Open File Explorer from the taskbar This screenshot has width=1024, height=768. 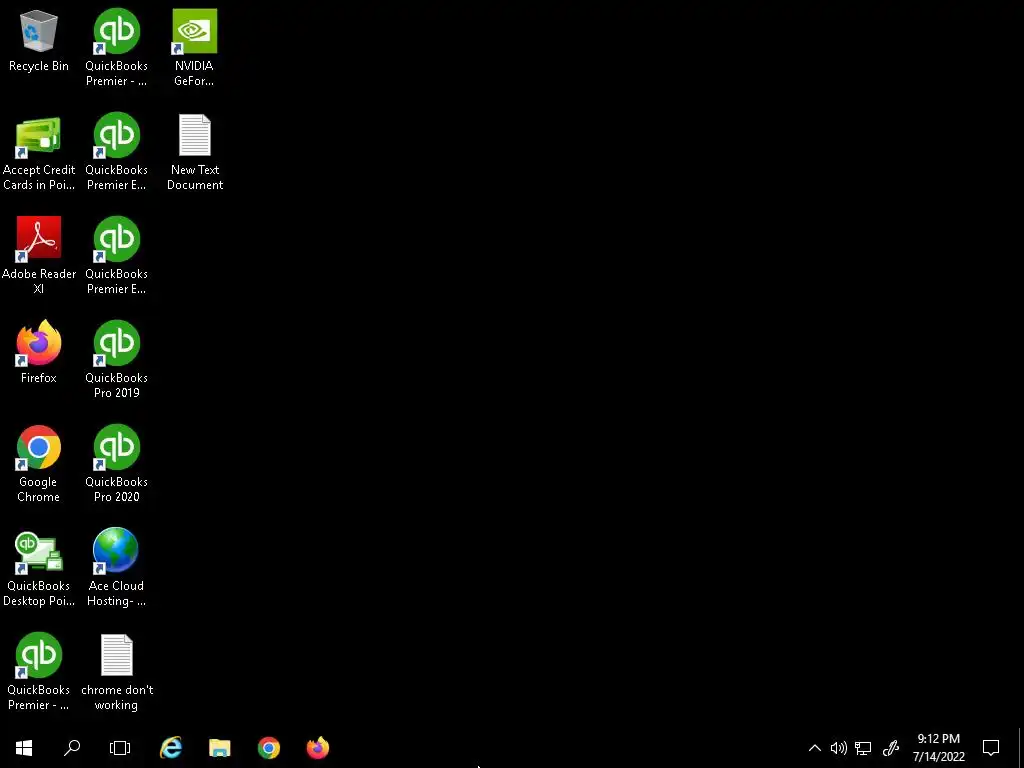(220, 748)
